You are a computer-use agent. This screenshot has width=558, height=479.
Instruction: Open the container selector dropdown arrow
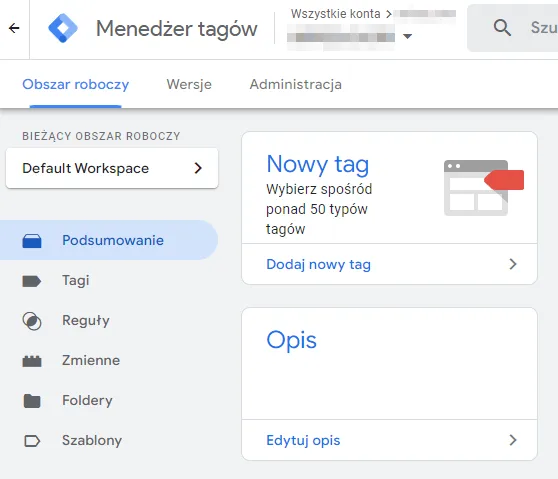[x=407, y=36]
